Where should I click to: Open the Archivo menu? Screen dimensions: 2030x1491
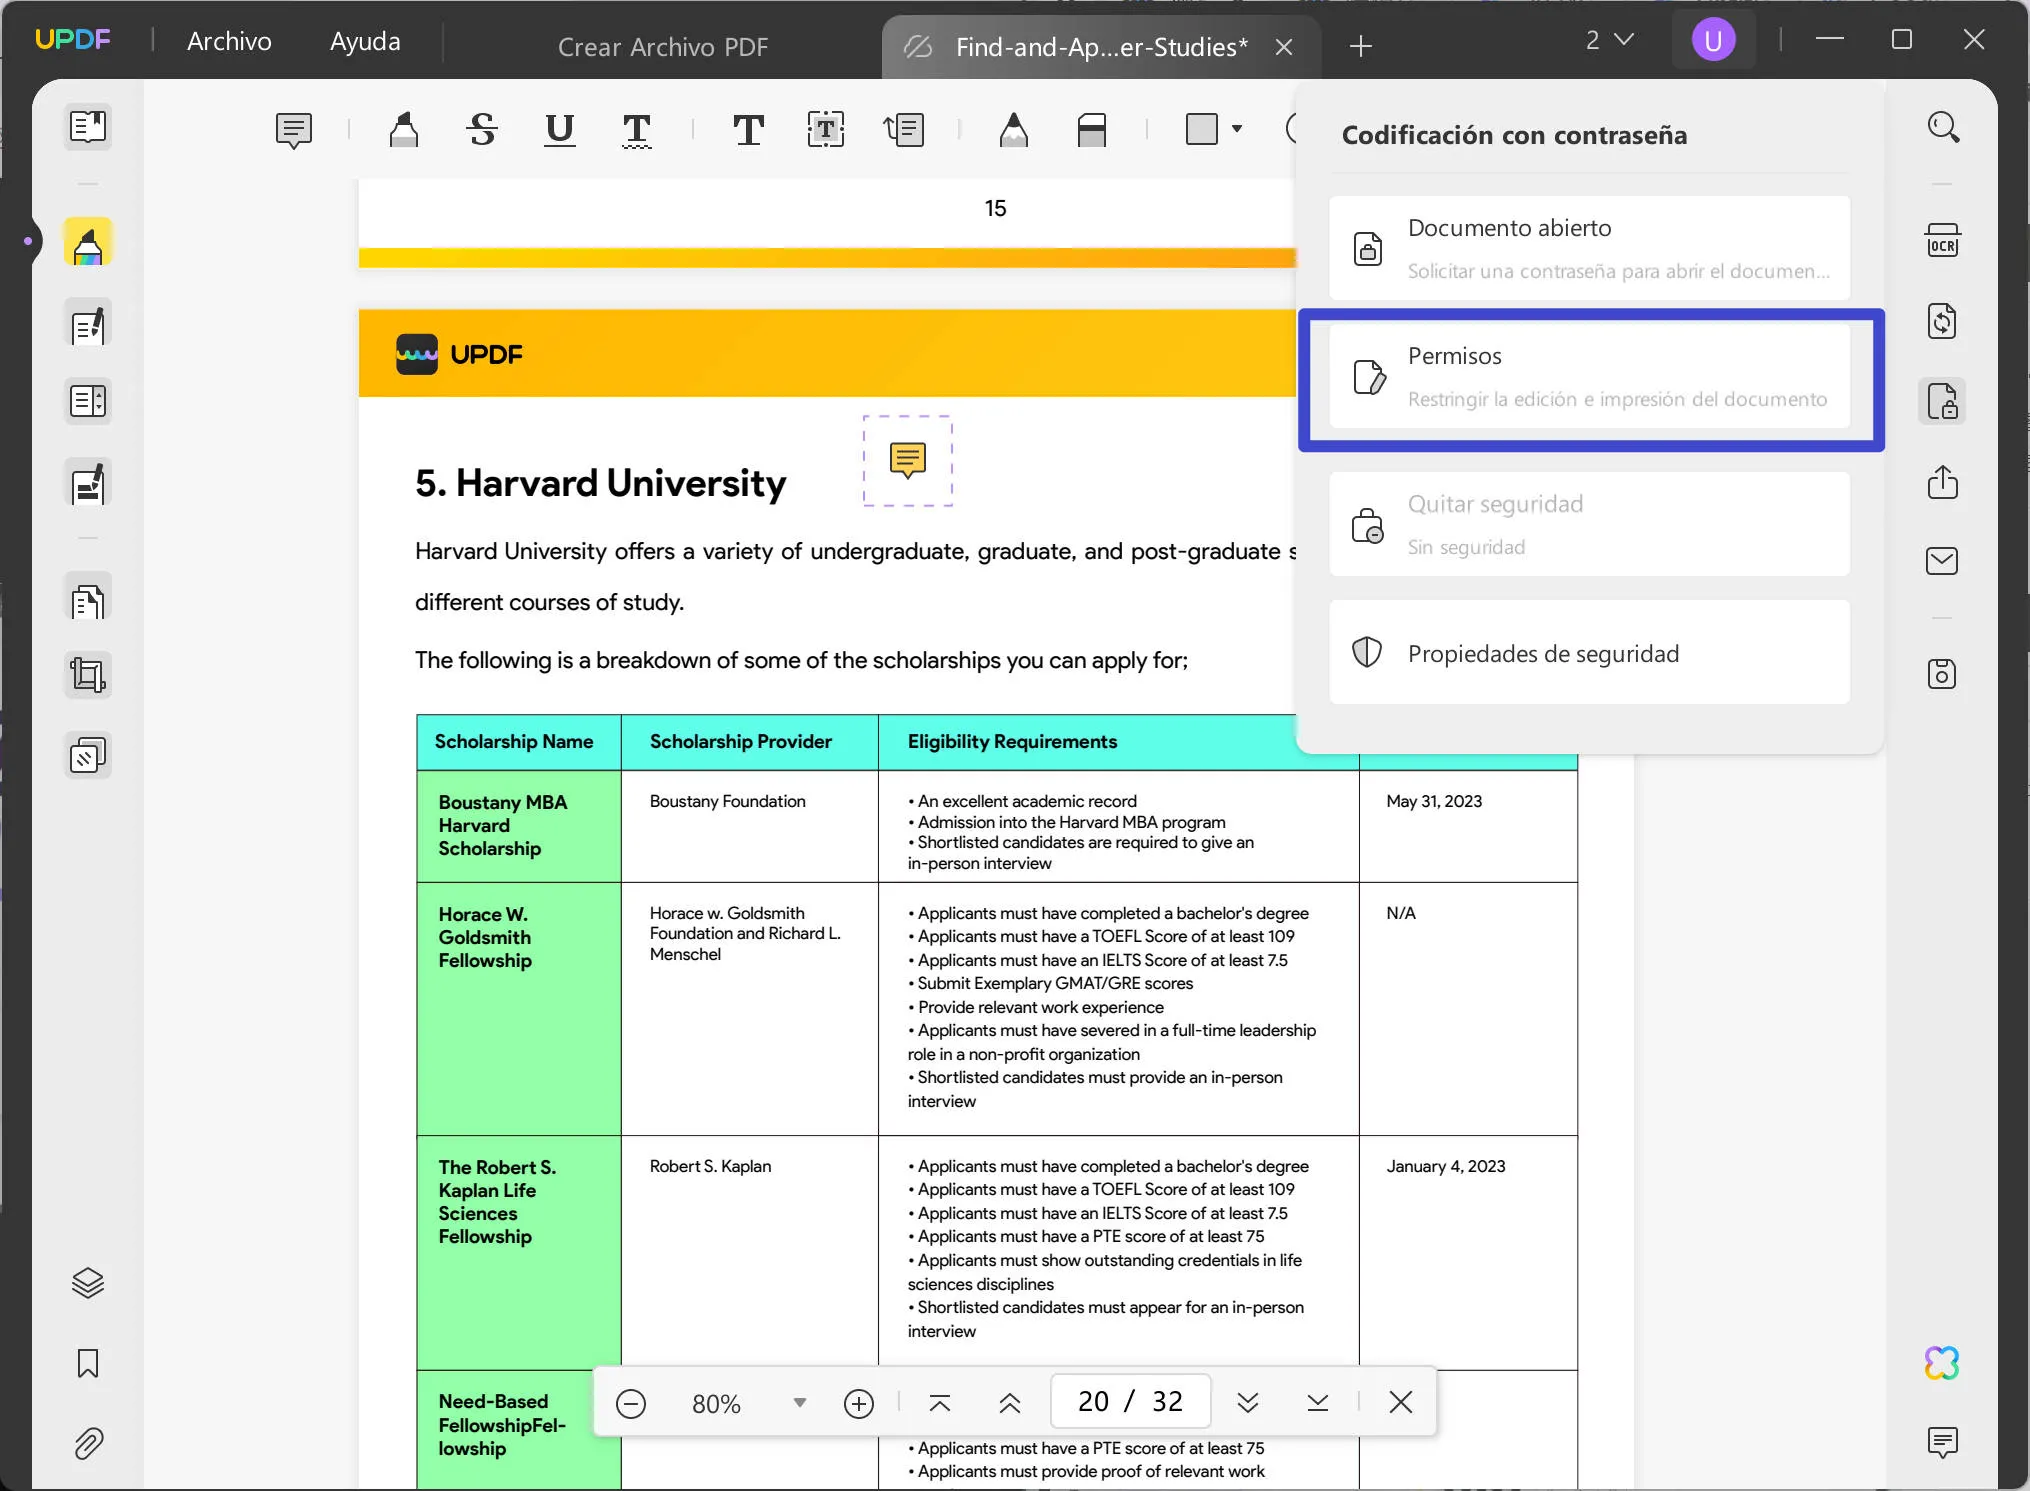point(229,41)
